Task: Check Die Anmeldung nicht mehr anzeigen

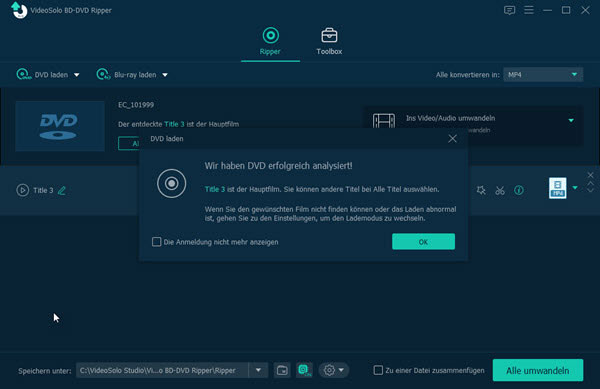Action: coord(157,242)
